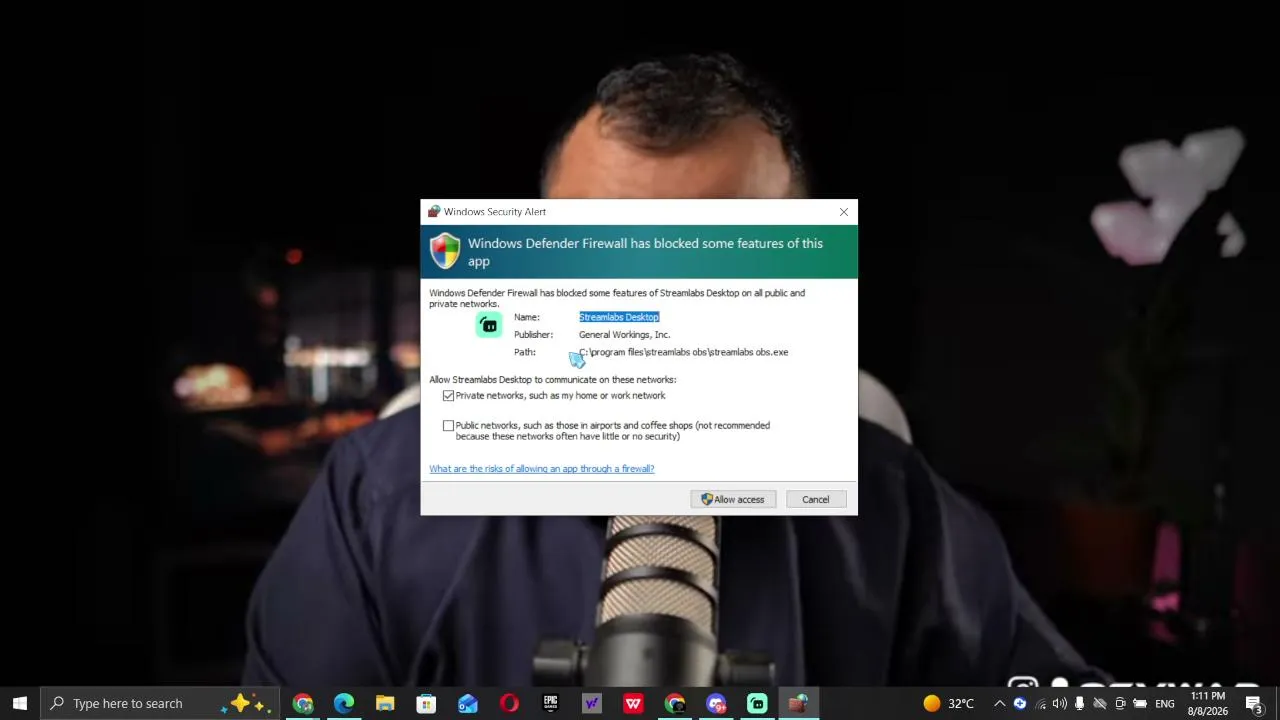Screen dimensions: 1280x720
Task: Open Discord from the taskbar
Action: point(716,703)
